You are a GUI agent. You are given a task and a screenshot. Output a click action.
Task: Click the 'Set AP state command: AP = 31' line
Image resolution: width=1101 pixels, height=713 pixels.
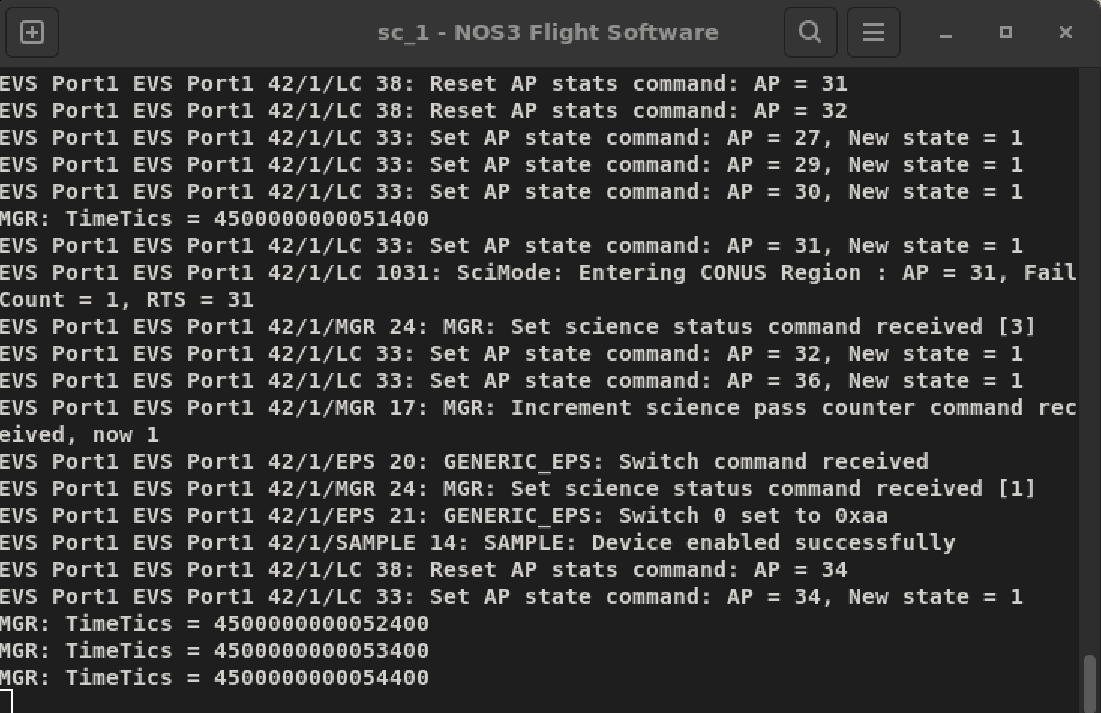point(511,246)
